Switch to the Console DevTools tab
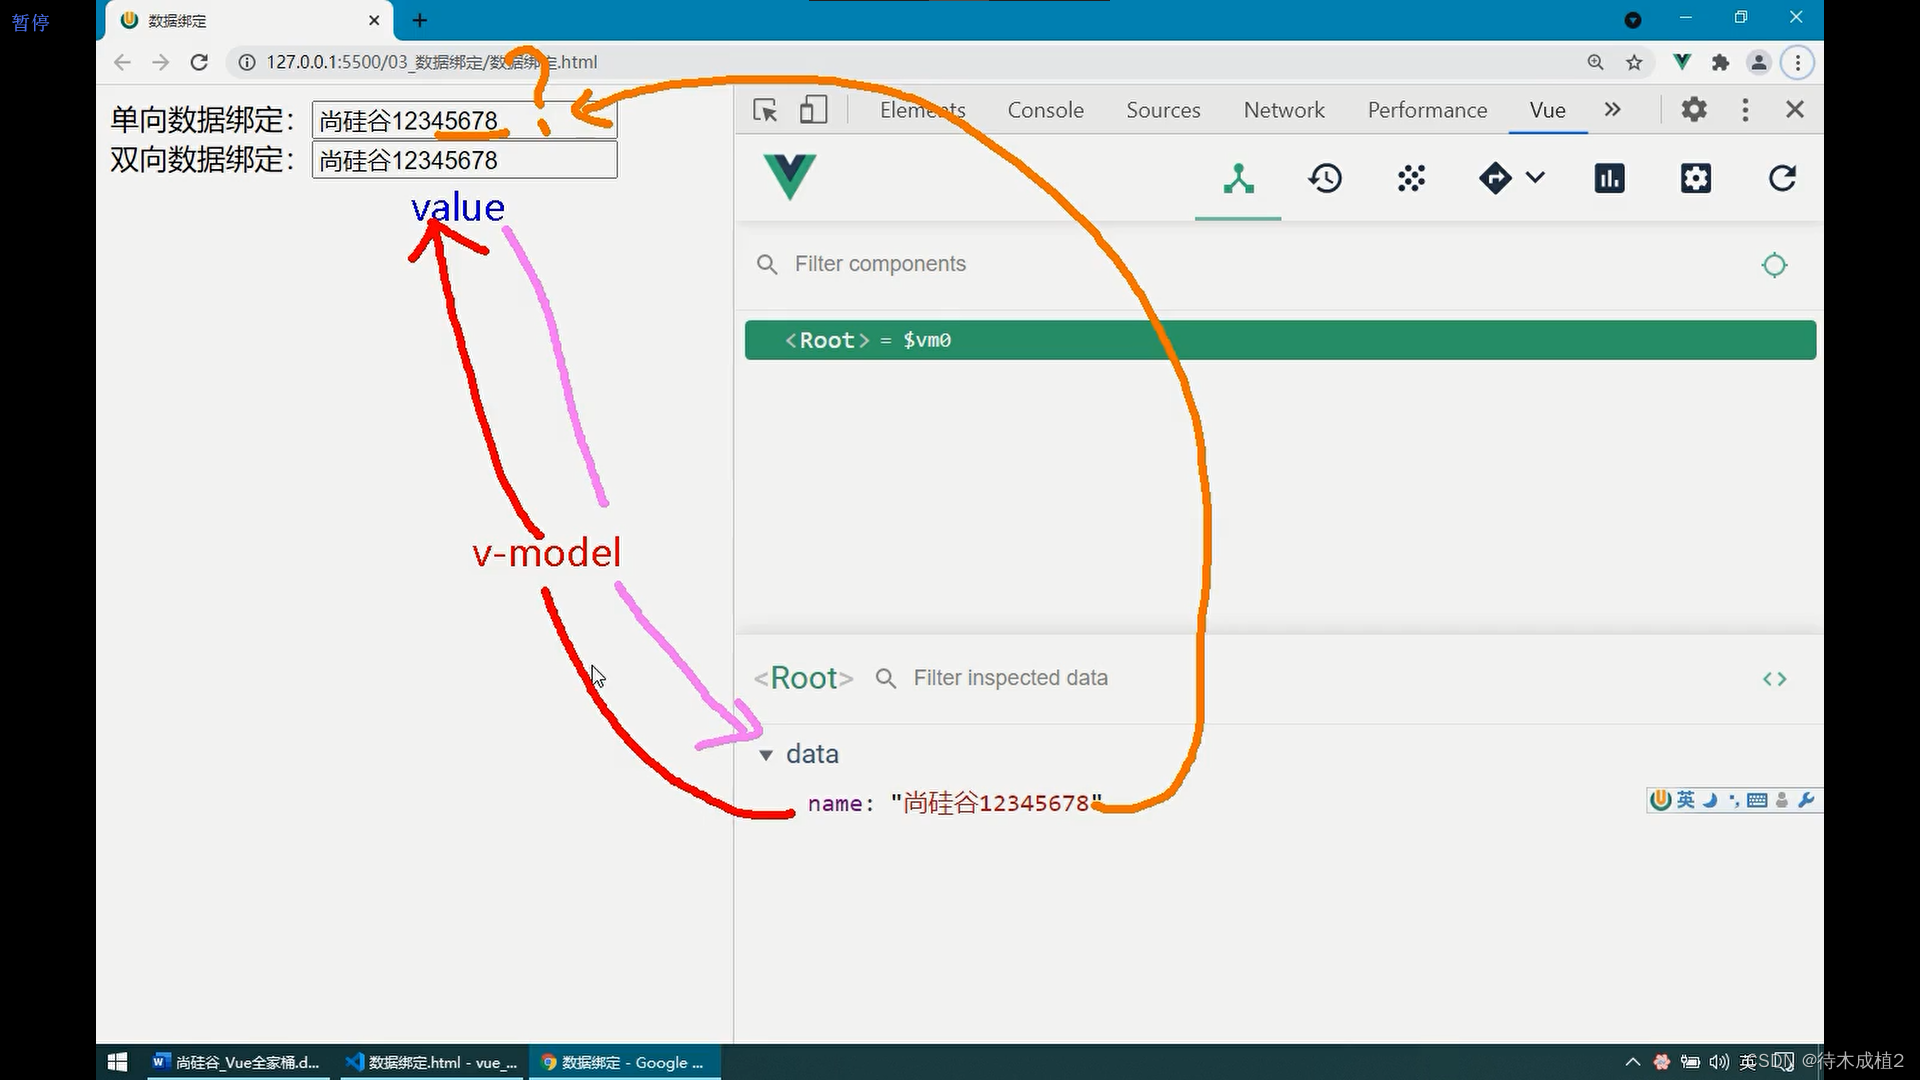1920x1080 pixels. [1046, 109]
